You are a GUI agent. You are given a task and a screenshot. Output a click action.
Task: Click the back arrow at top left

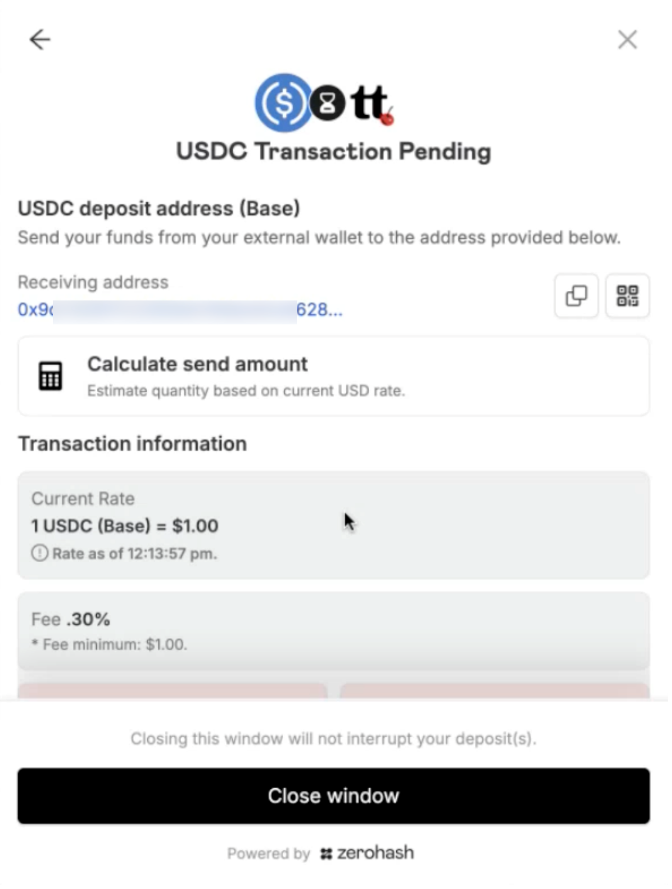[40, 40]
